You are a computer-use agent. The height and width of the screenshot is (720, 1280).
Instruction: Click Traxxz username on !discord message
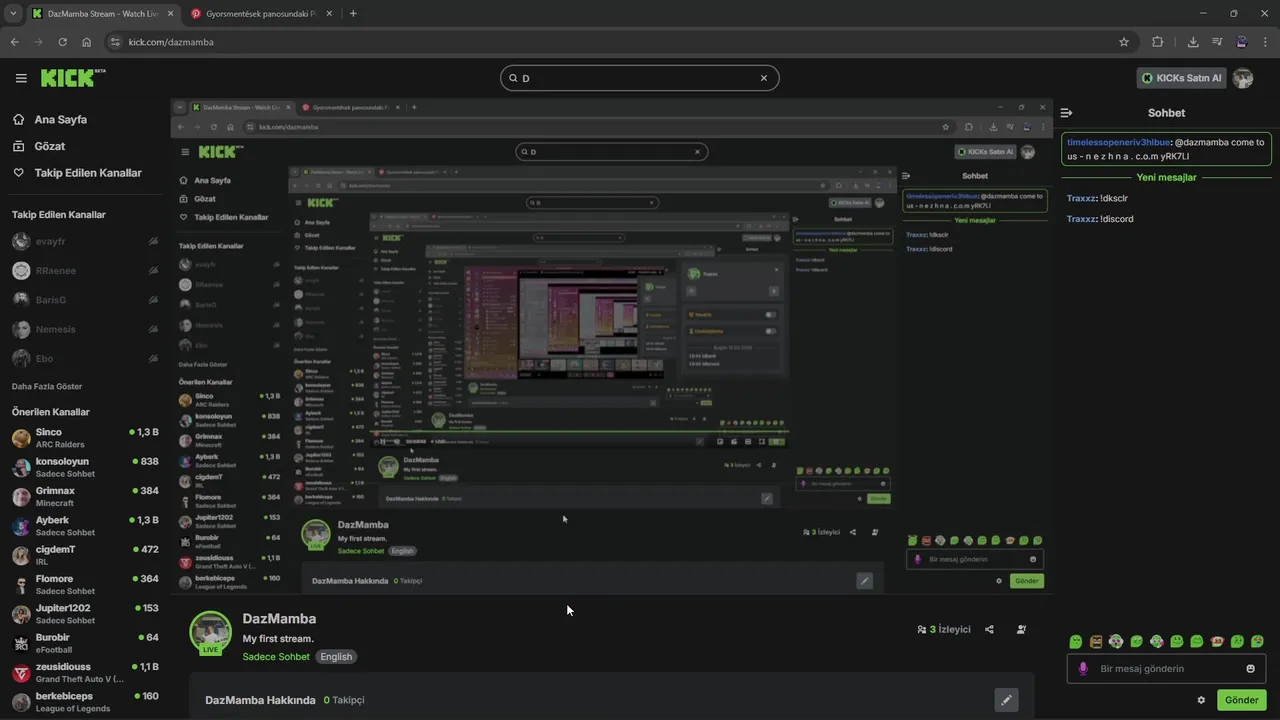point(1081,219)
